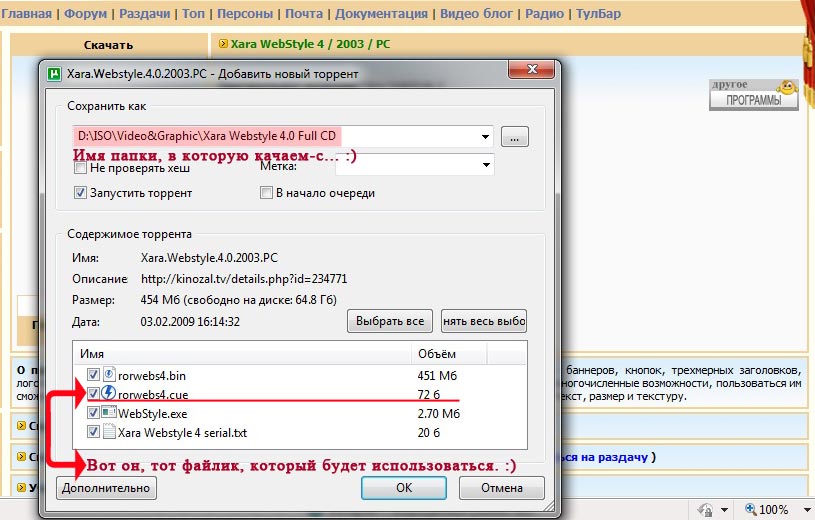The height and width of the screenshot is (520, 815).
Task: Click the 'Выбрать все' button
Action: point(390,321)
